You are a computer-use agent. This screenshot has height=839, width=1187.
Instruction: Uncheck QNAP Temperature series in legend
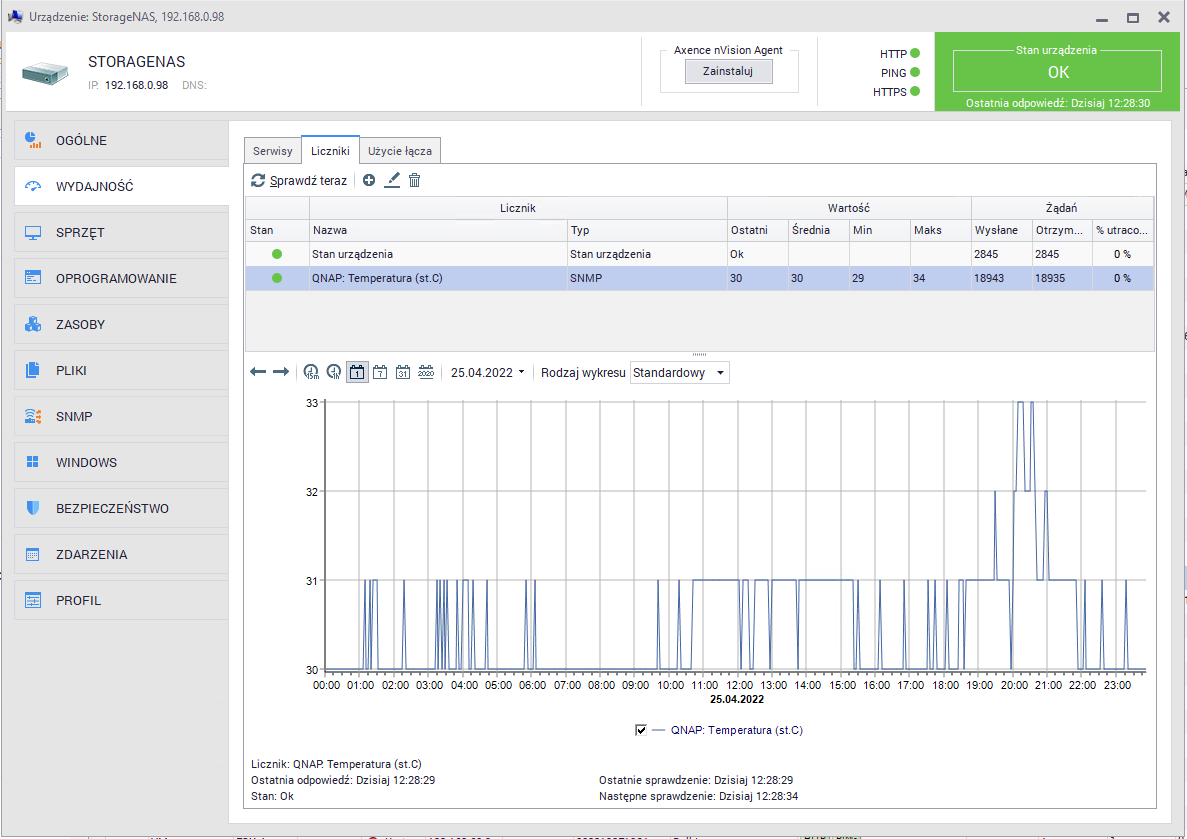coord(641,730)
